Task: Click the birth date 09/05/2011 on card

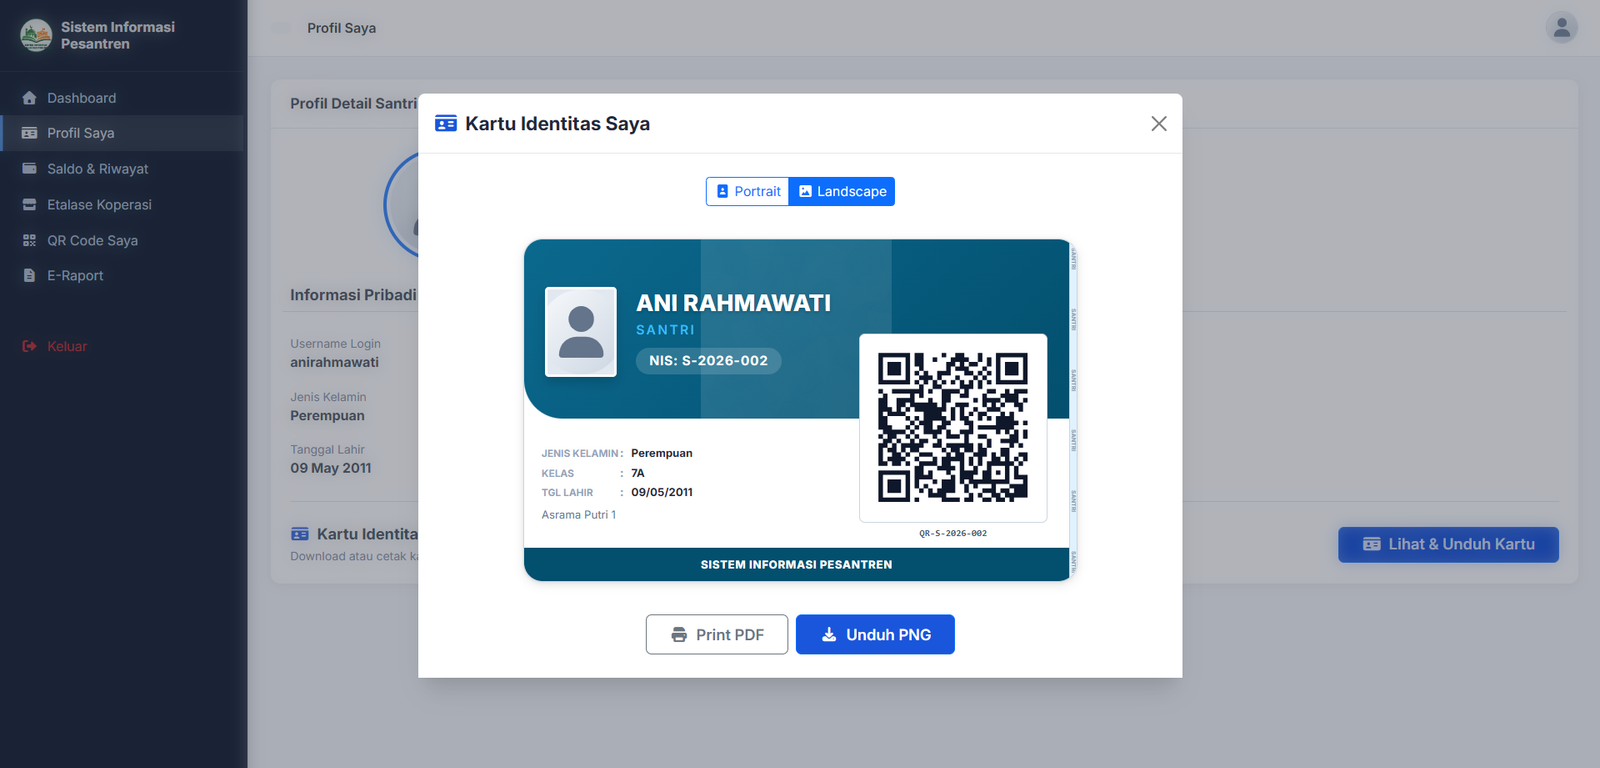Action: (662, 492)
